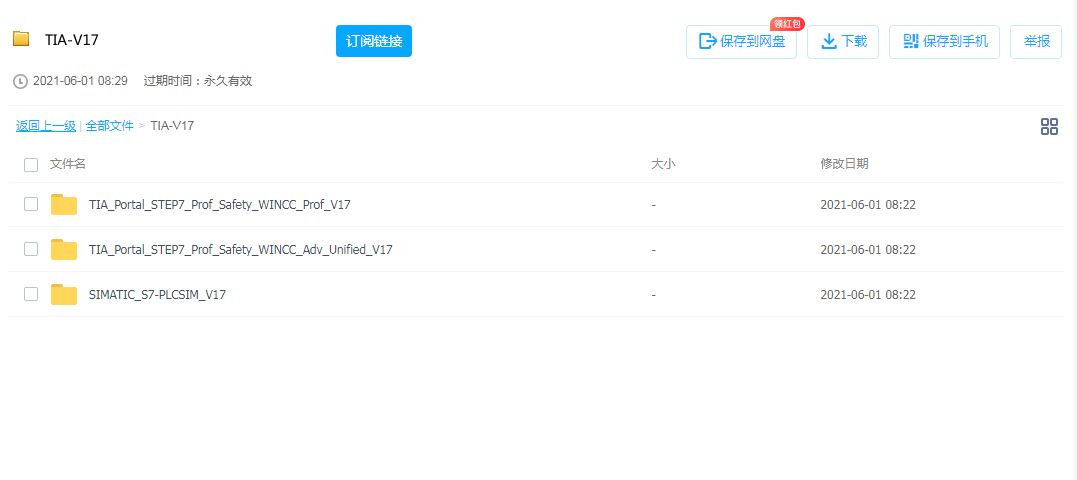Click 保存到手机 QR code button
The height and width of the screenshot is (480, 1077).
pos(945,42)
